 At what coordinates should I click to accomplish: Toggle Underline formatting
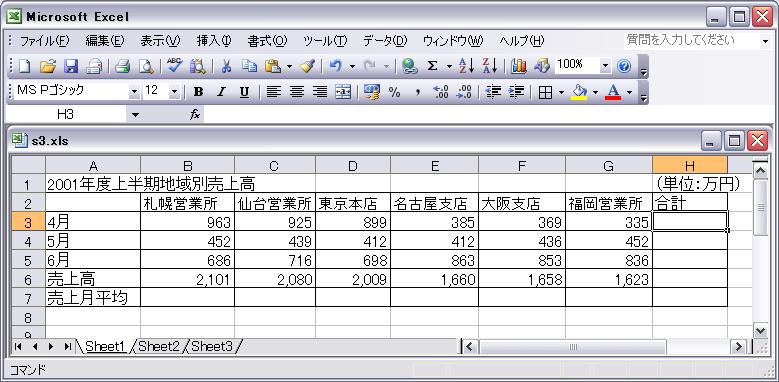(x=244, y=92)
